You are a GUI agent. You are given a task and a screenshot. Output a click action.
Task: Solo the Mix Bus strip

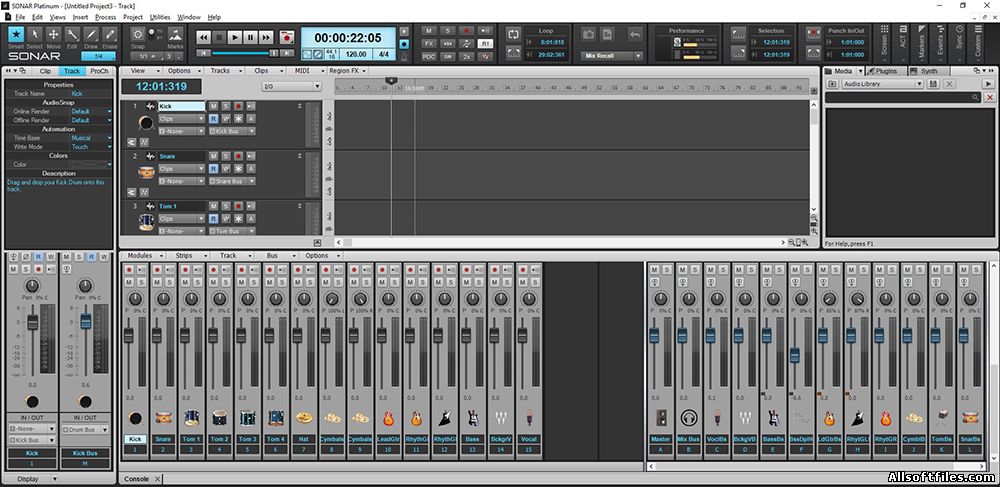pos(695,270)
